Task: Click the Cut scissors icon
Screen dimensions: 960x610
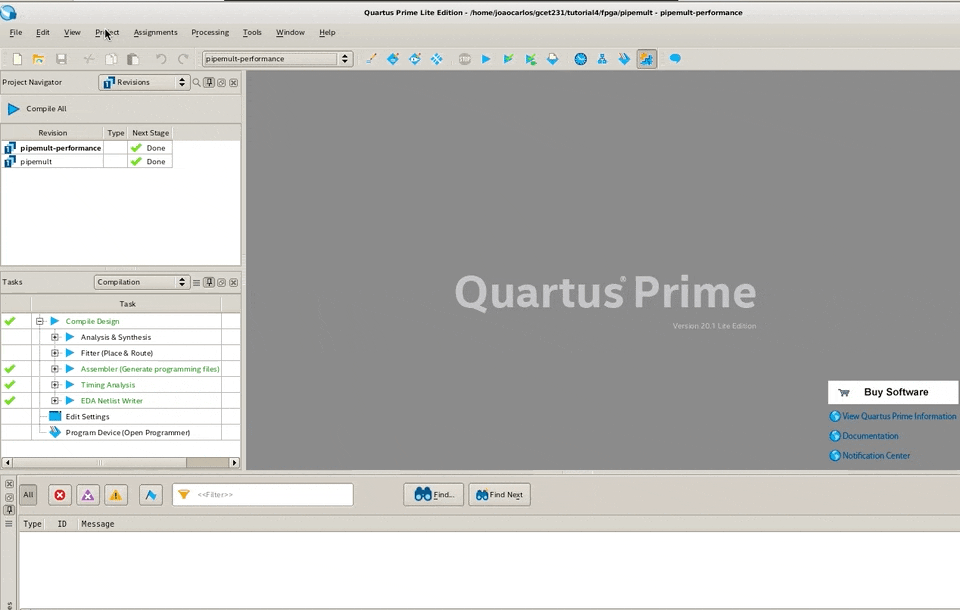Action: [89, 59]
